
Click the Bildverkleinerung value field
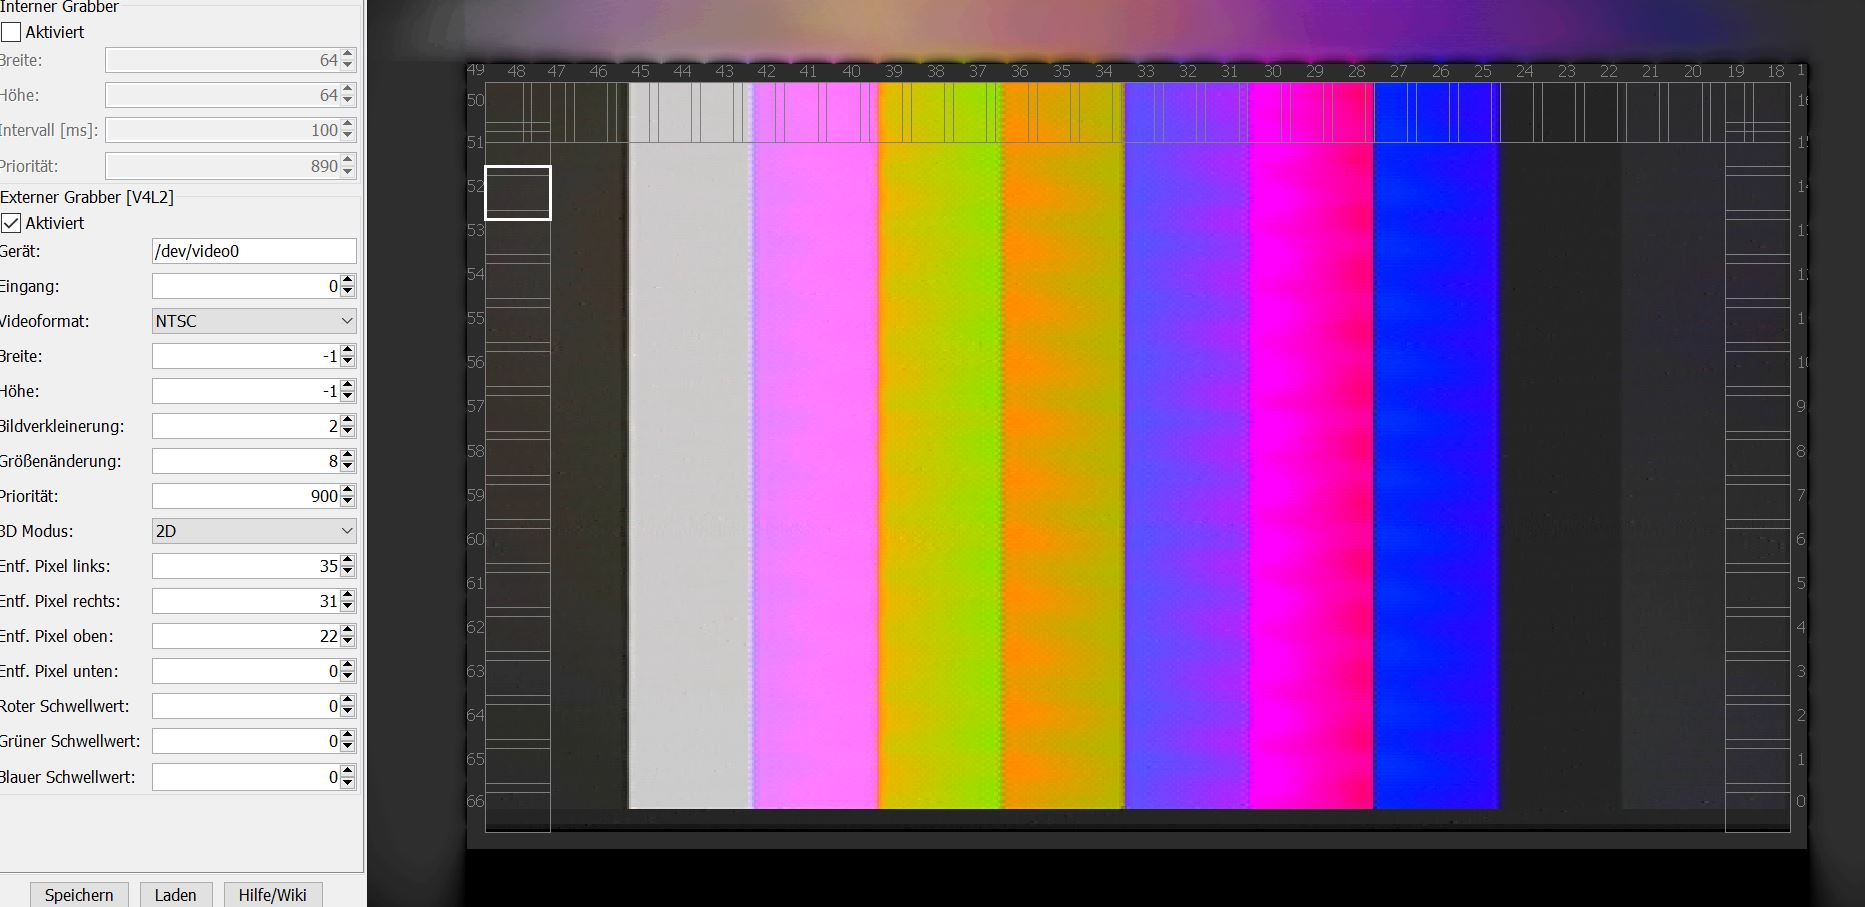coord(246,426)
